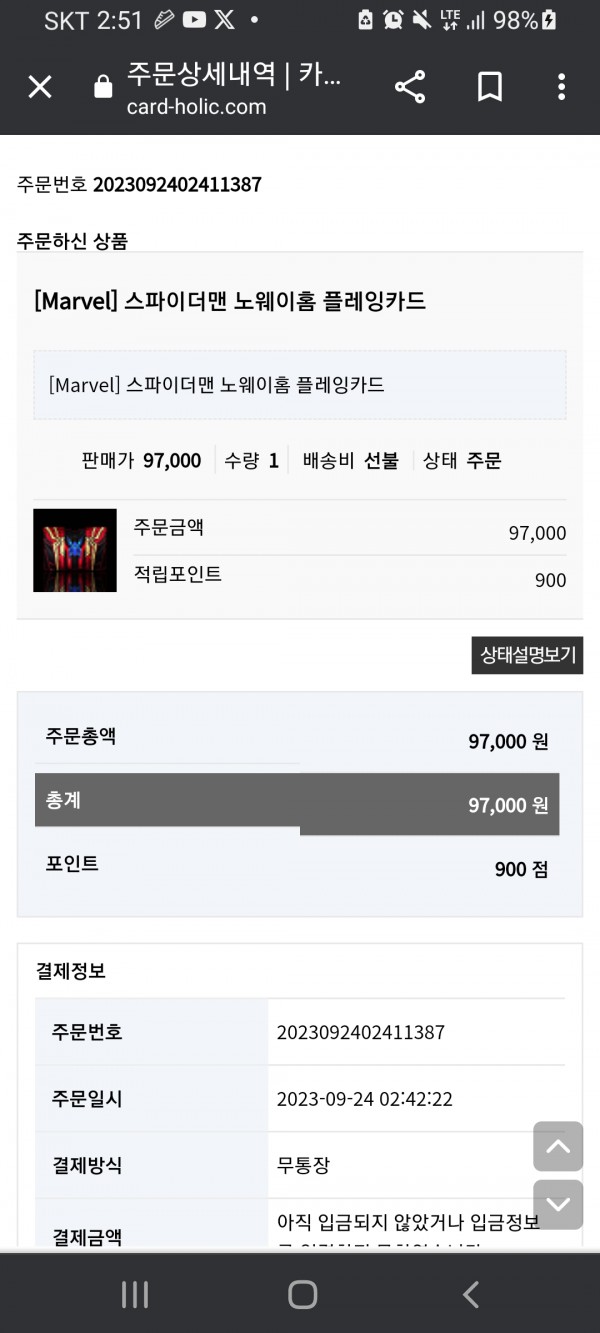Tap the 무통장 payment method value
The height and width of the screenshot is (1333, 600).
(x=303, y=1165)
